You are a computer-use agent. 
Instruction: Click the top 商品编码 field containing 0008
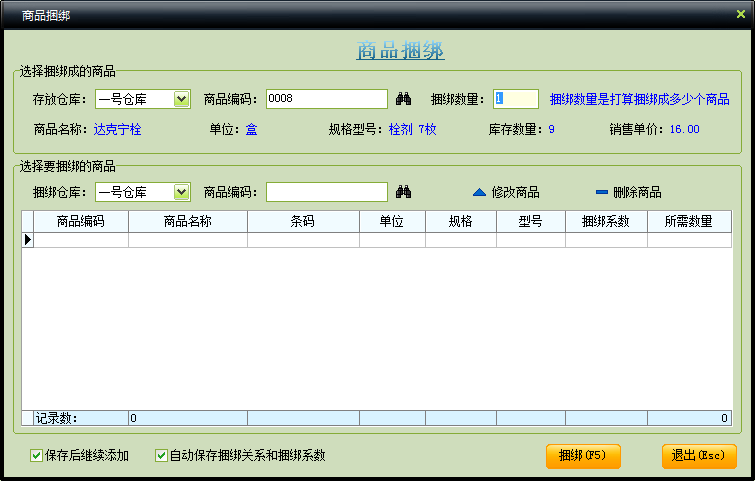[x=326, y=99]
